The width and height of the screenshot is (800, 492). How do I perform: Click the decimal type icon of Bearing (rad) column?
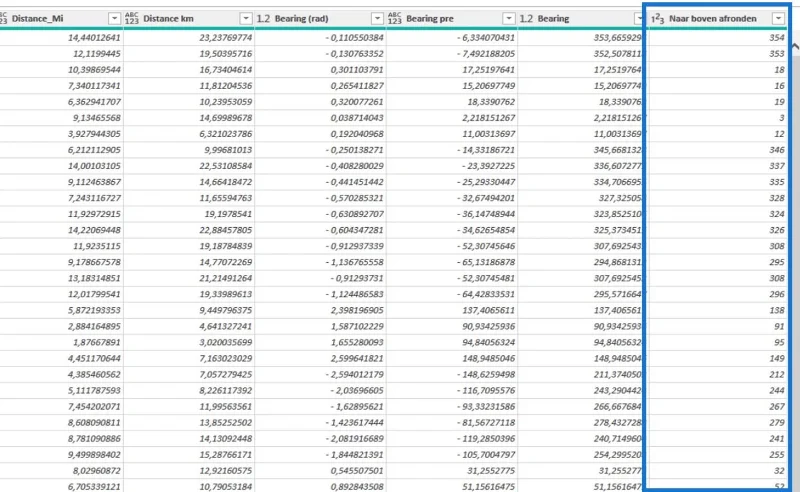(263, 18)
